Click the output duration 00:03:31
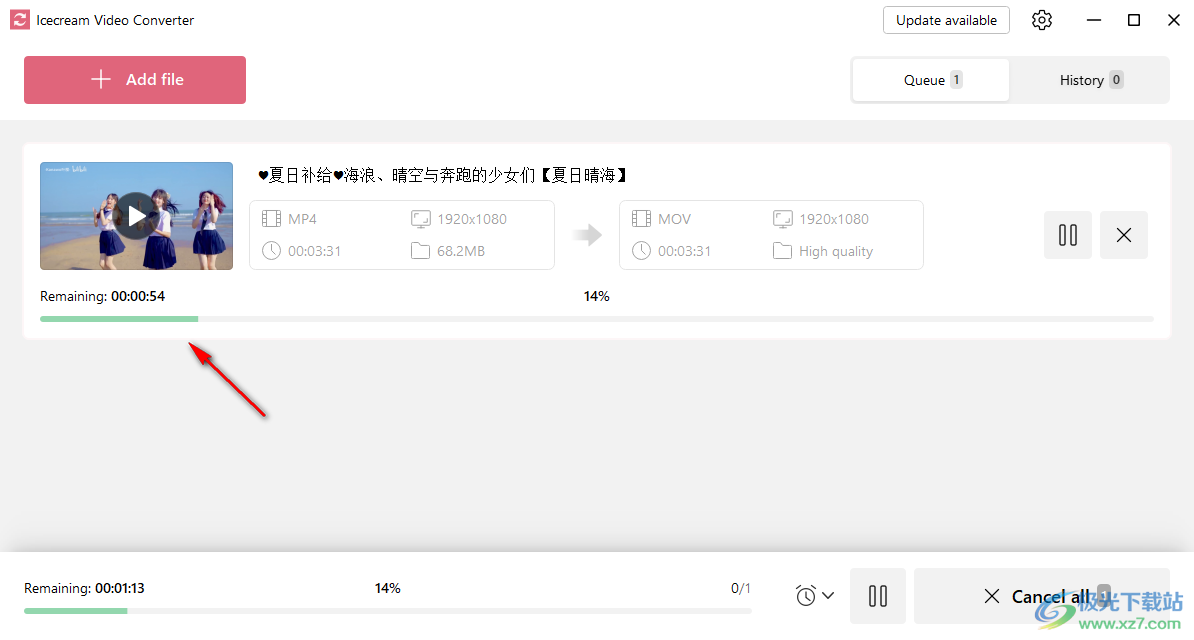Viewport: 1194px width, 640px height. (684, 251)
